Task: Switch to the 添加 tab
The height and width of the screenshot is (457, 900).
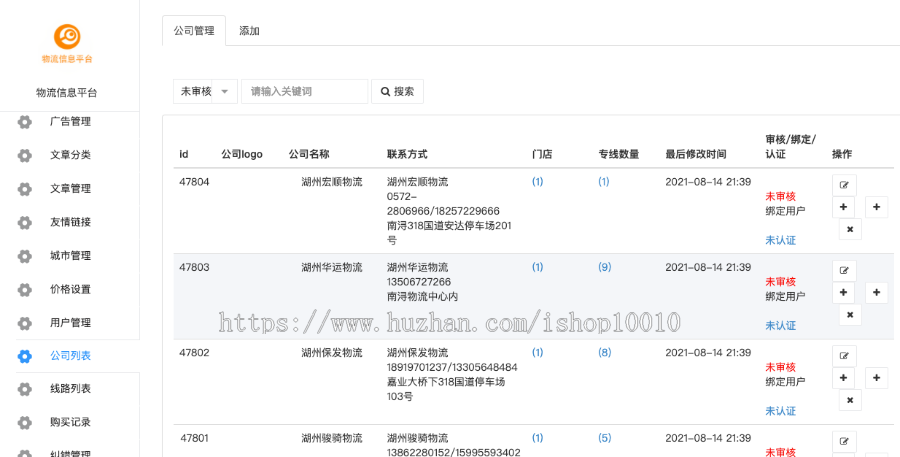Action: point(249,31)
